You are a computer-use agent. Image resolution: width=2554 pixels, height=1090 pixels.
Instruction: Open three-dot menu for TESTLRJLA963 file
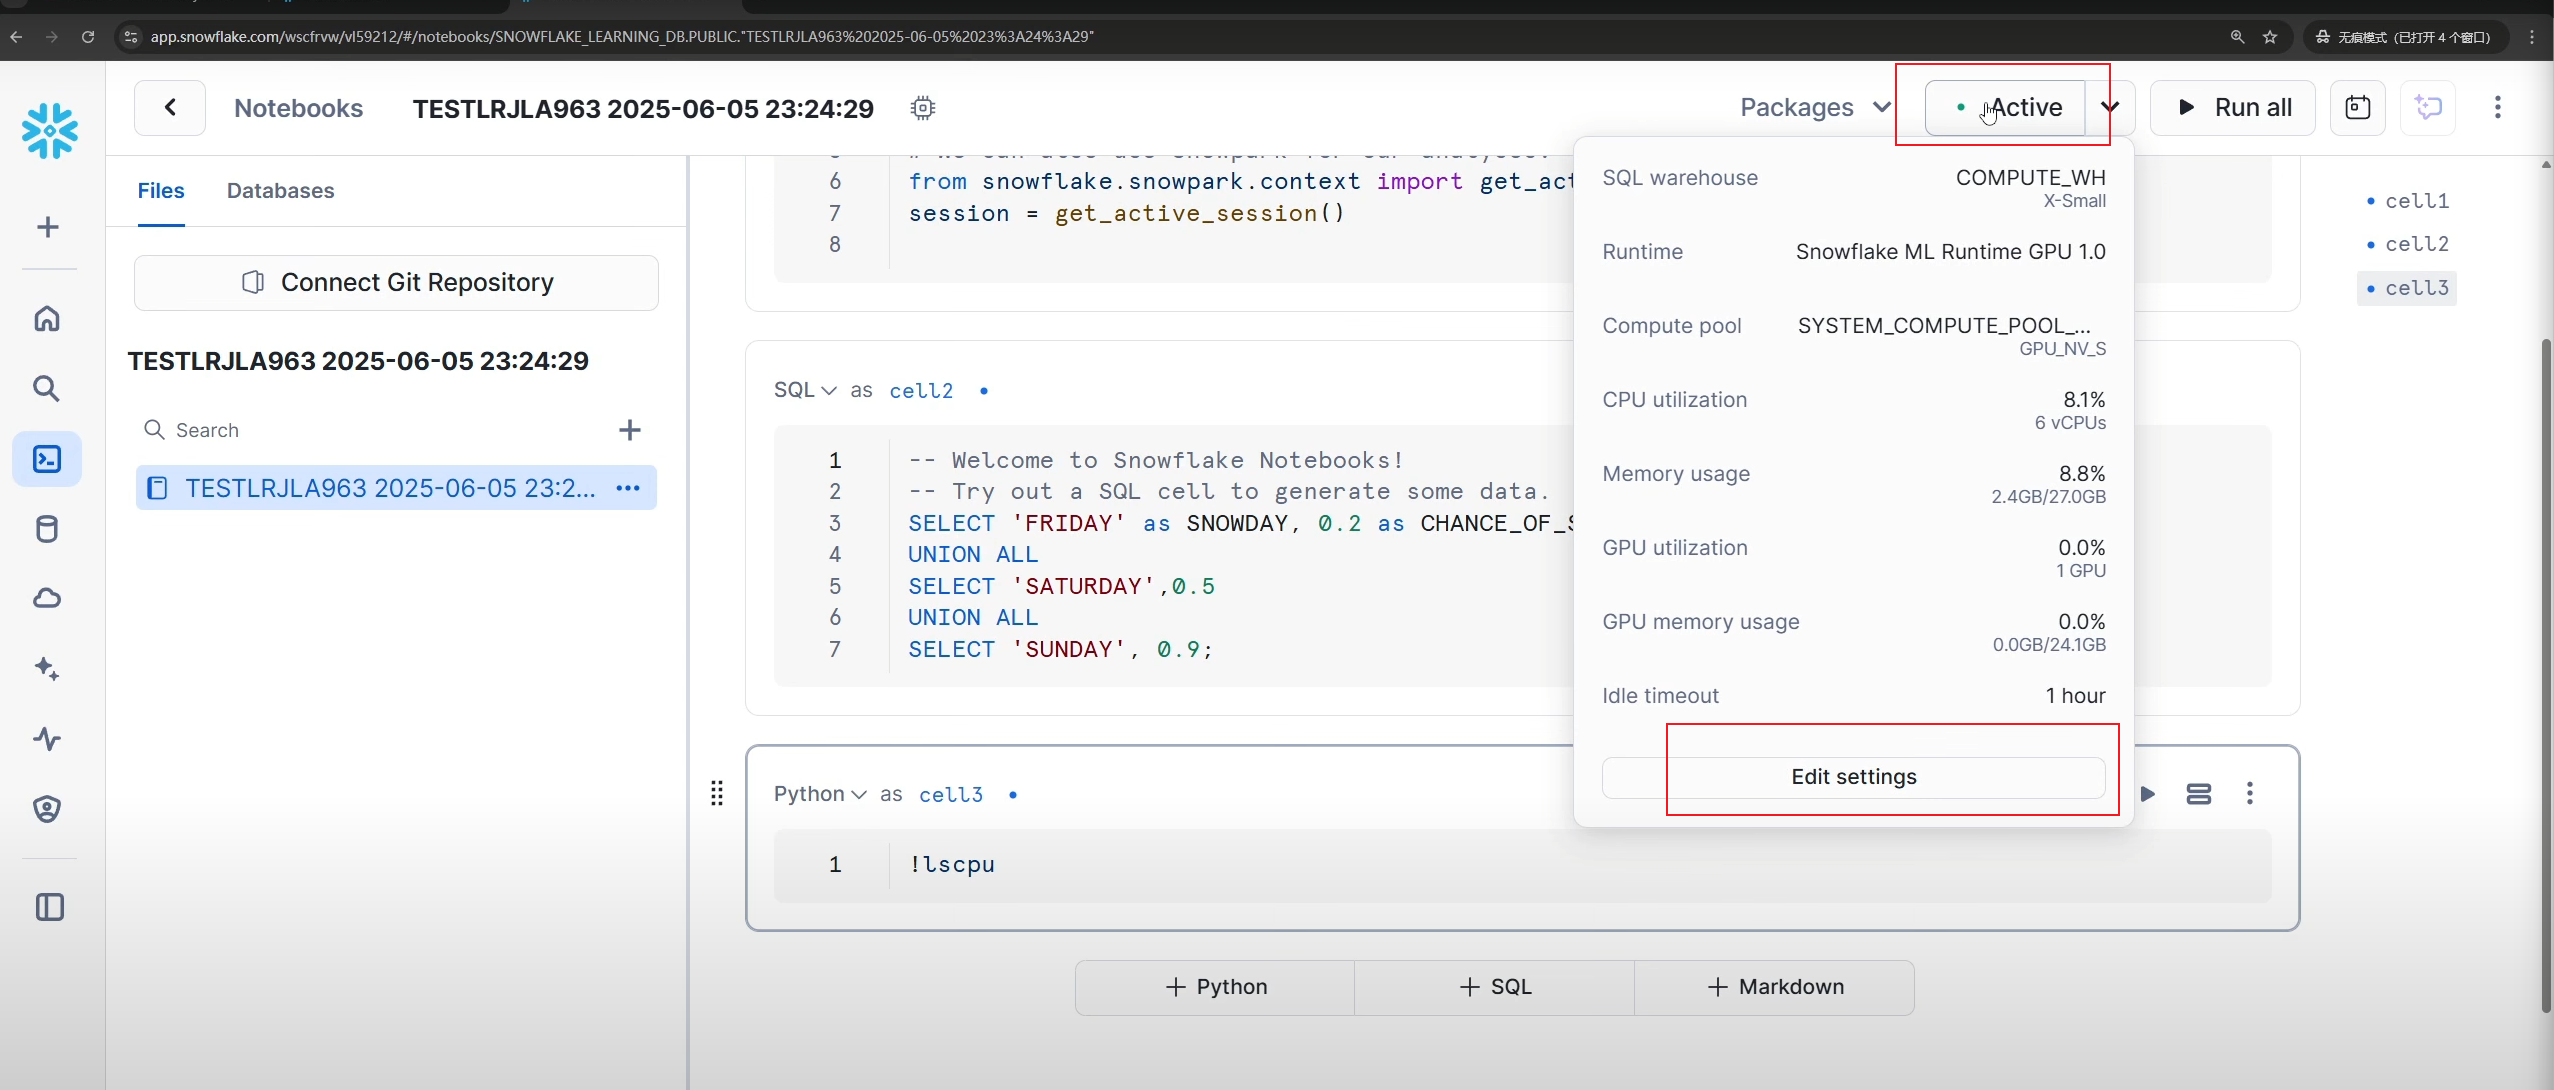628,488
